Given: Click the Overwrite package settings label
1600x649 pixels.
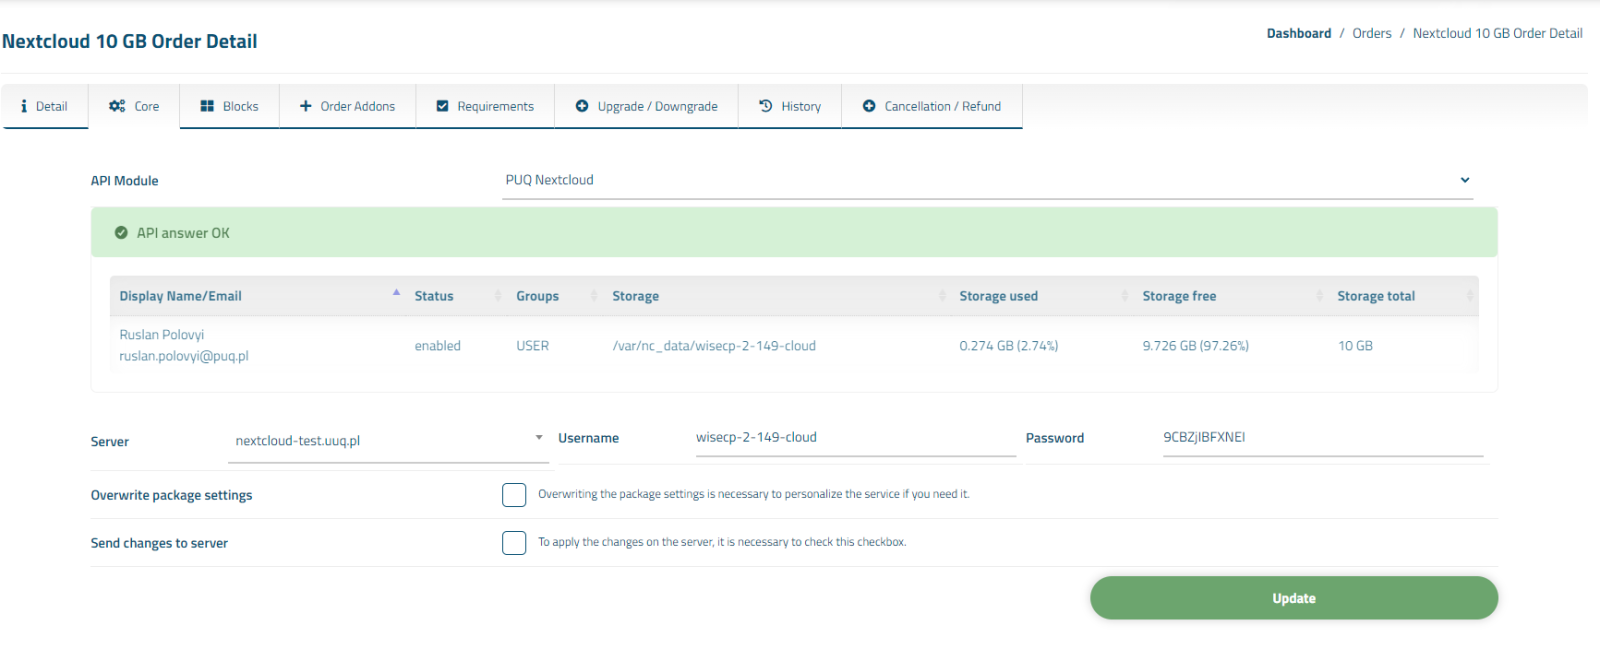Looking at the screenshot, I should coord(171,495).
